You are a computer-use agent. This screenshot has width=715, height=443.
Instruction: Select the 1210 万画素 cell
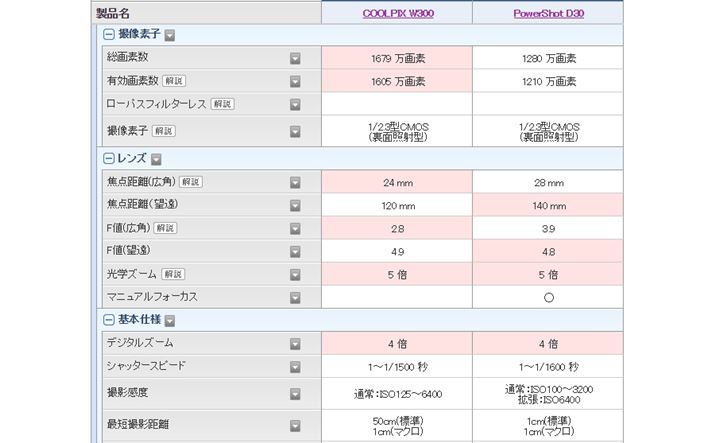coord(548,81)
